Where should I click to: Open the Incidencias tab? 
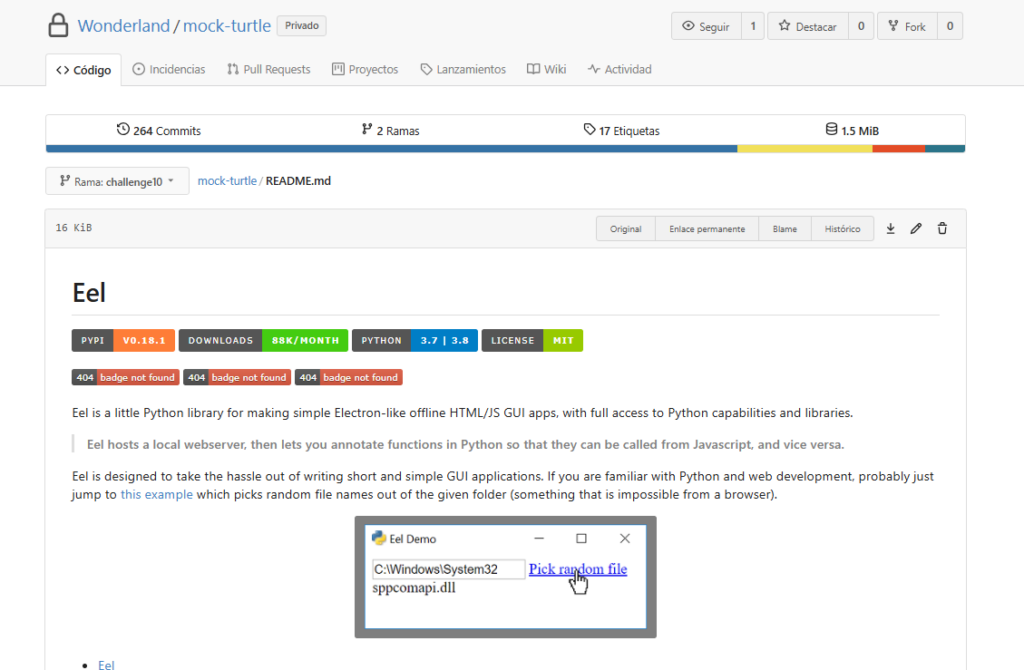[168, 69]
